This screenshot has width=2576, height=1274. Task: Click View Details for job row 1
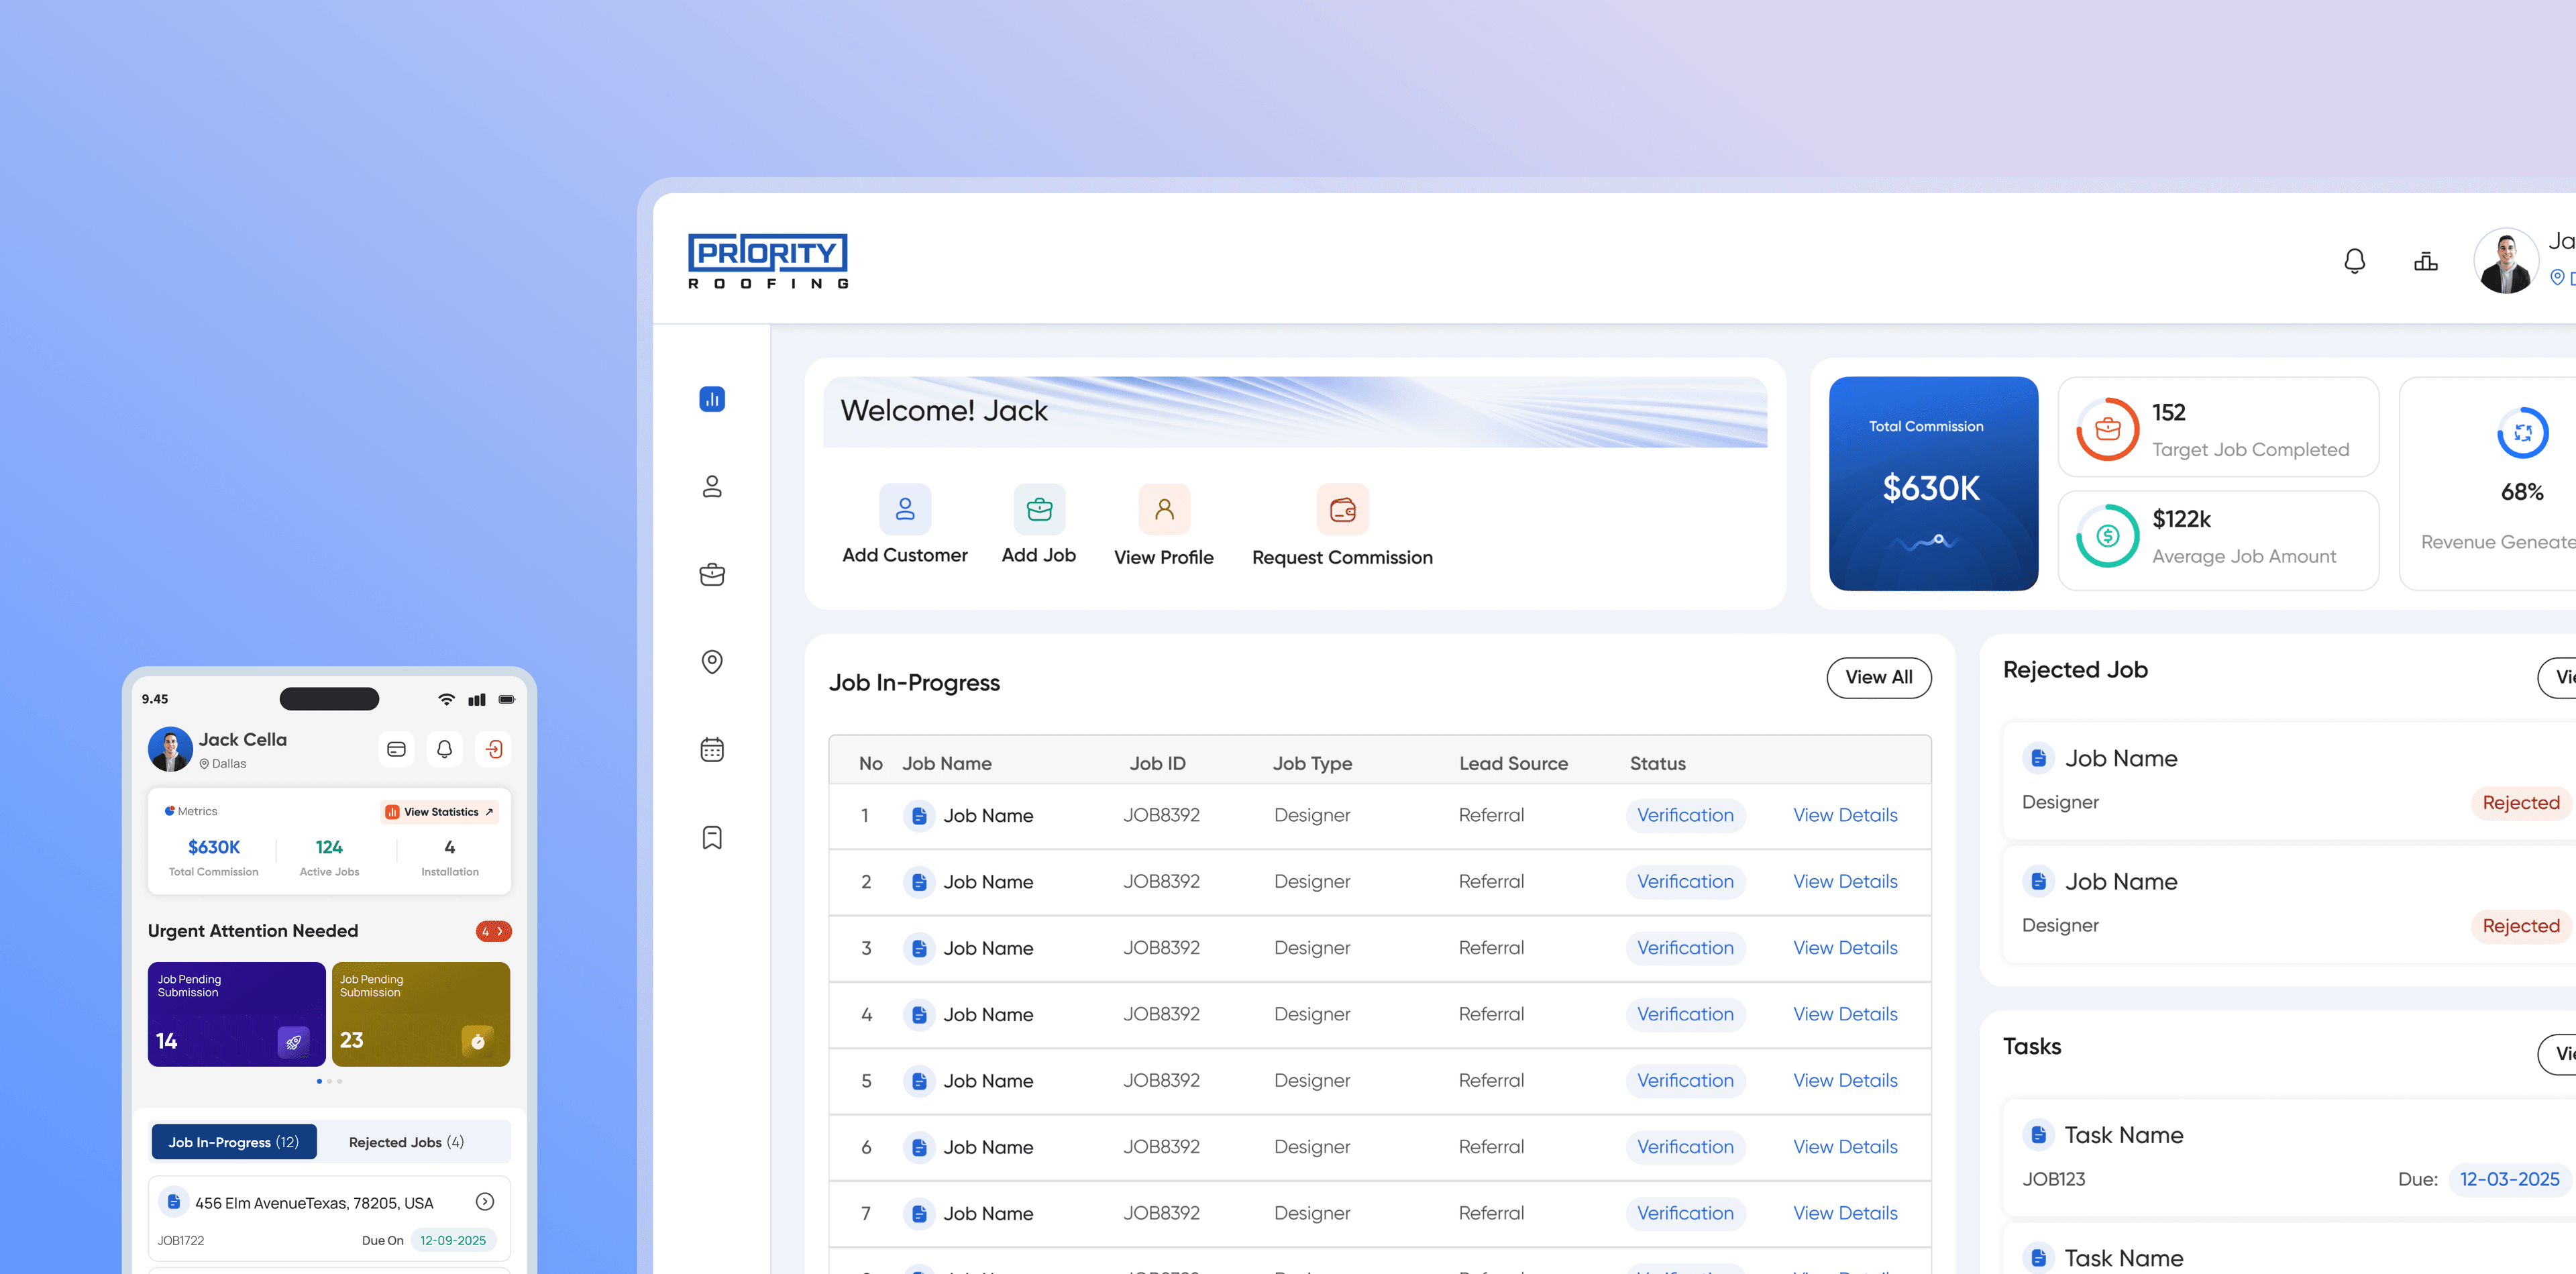(1844, 815)
